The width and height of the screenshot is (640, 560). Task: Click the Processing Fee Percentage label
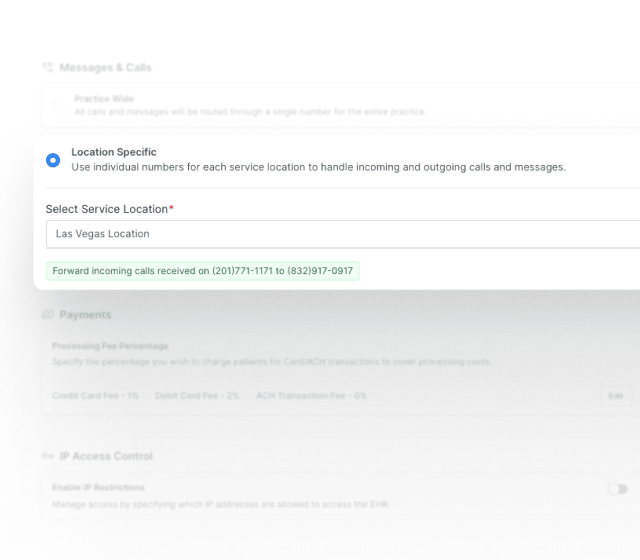[110, 346]
